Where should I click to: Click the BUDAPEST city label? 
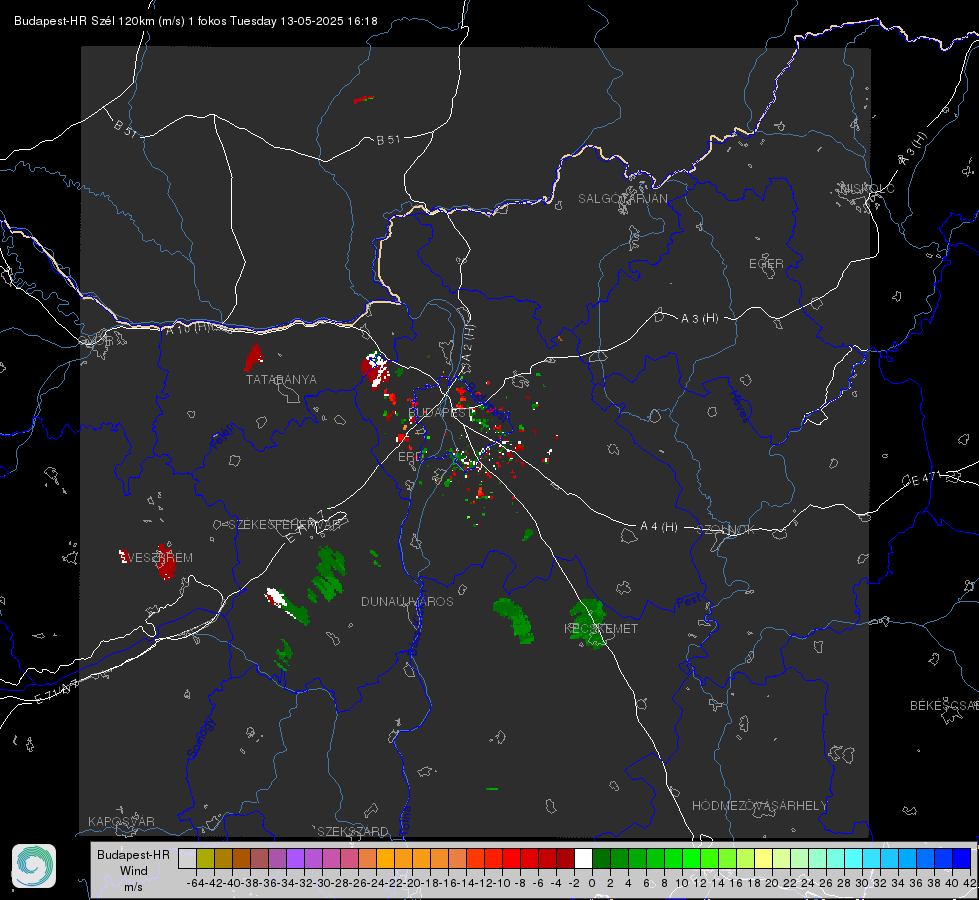click(x=441, y=412)
